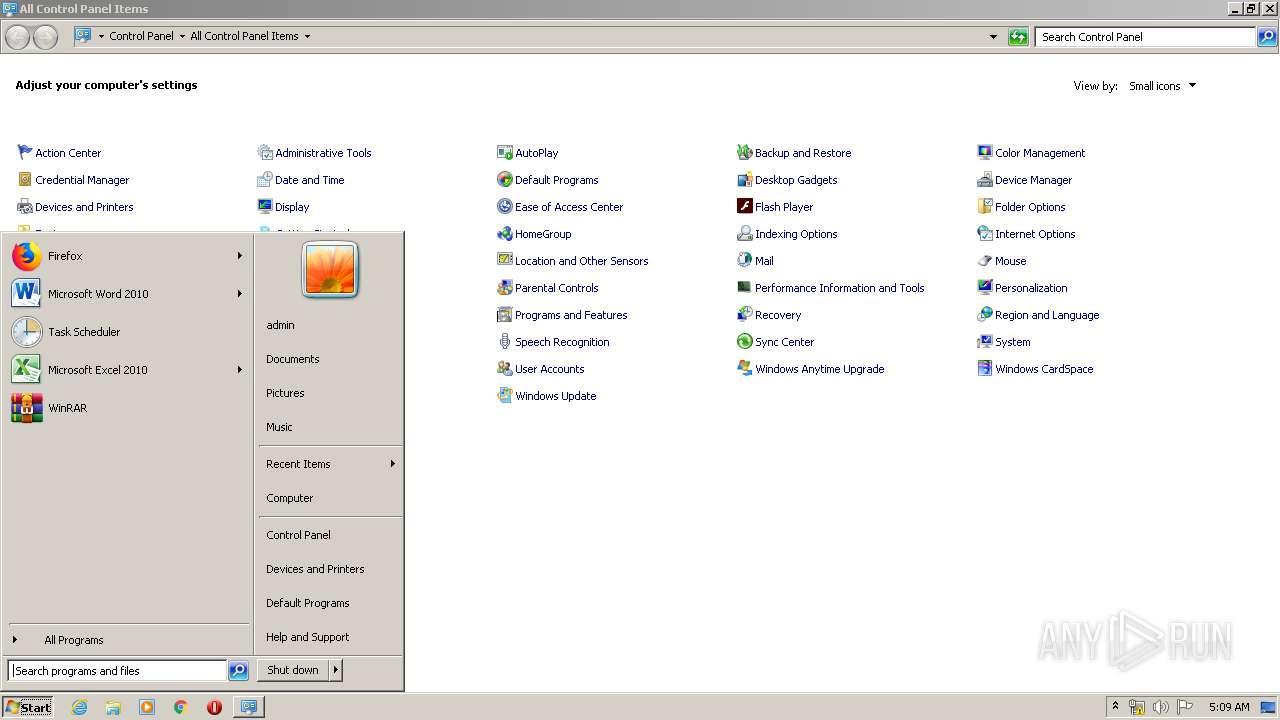Open Performance Information and Tools link
Image resolution: width=1280 pixels, height=720 pixels.
pos(839,288)
